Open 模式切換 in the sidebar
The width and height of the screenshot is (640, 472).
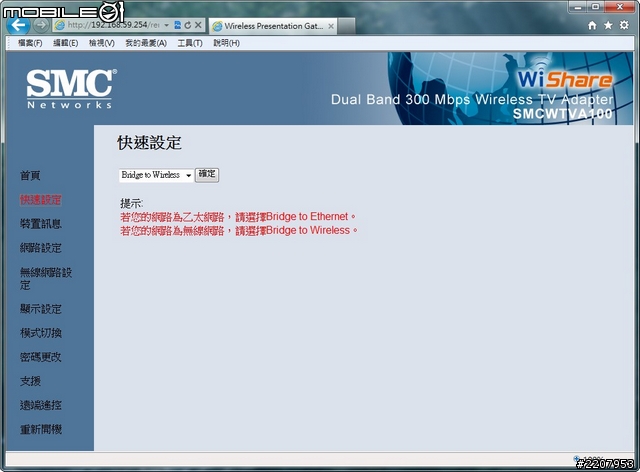coord(40,333)
